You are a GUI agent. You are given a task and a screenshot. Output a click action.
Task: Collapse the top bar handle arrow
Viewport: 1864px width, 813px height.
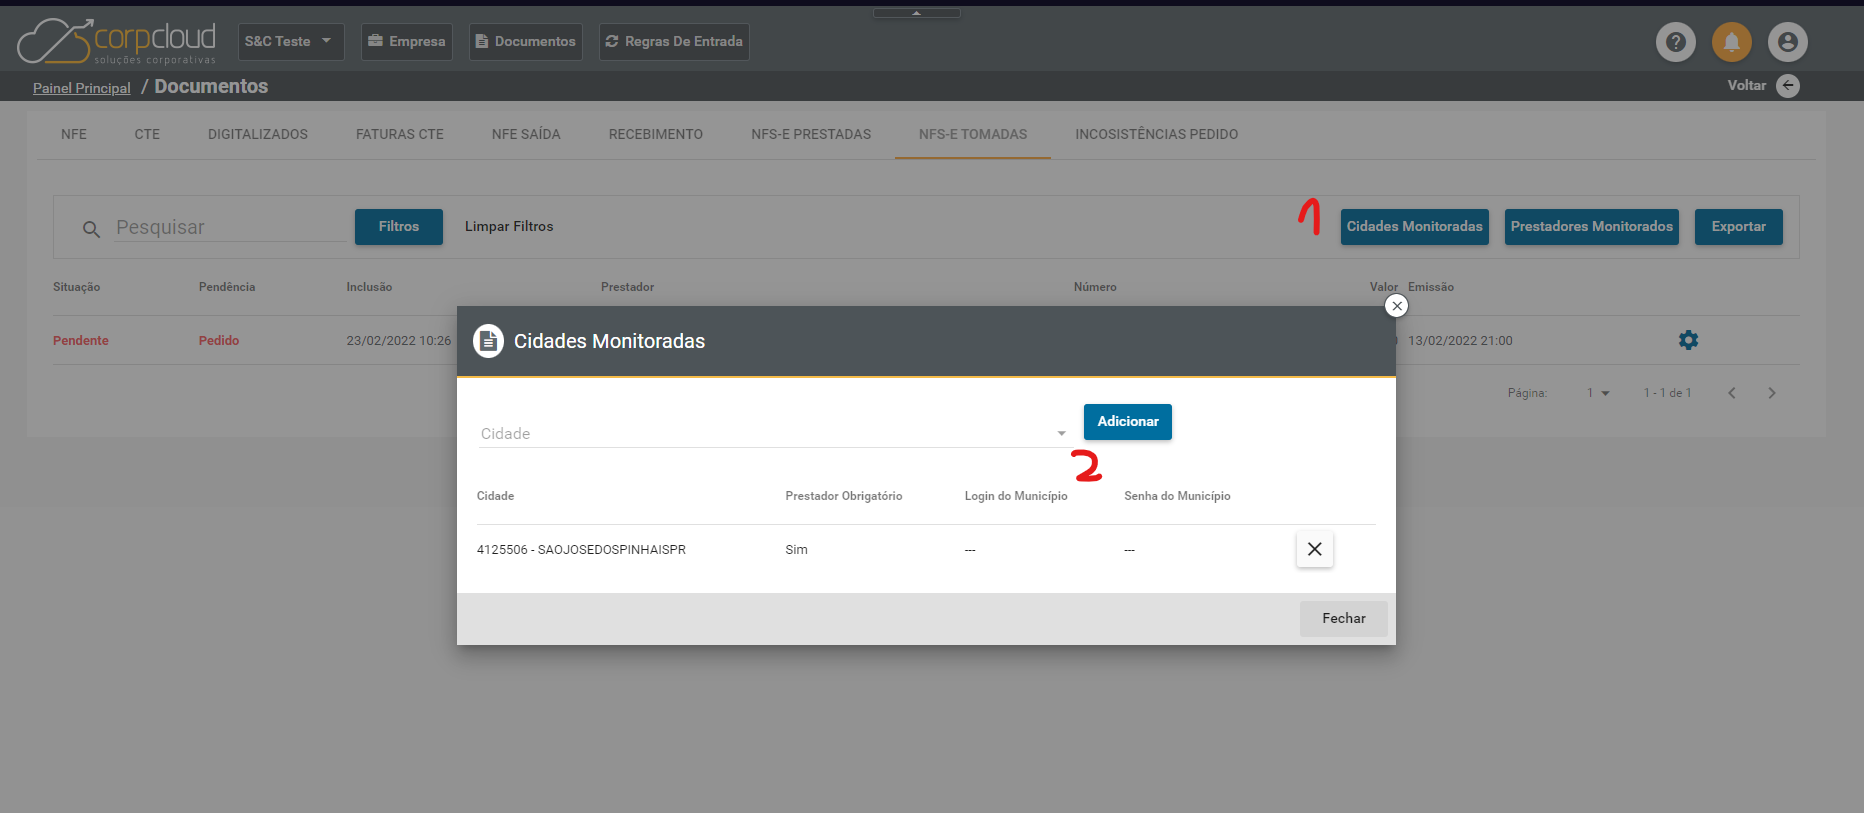[x=916, y=13]
